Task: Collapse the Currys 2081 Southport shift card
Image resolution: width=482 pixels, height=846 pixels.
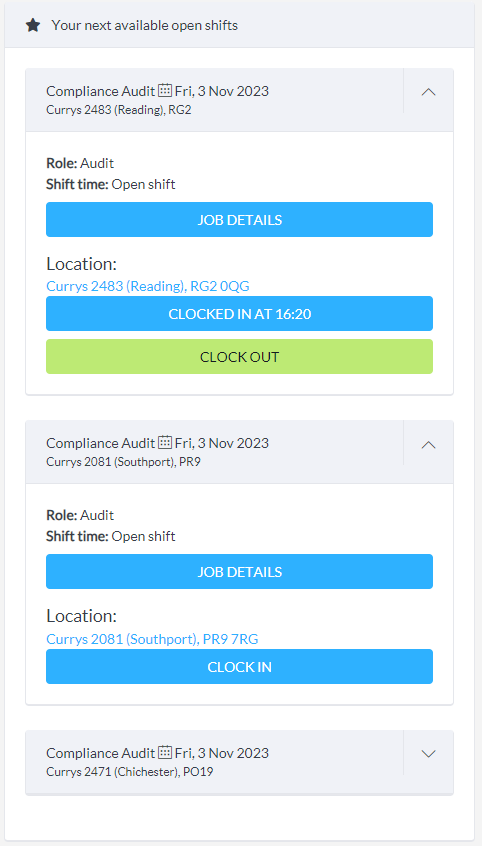Action: click(428, 444)
